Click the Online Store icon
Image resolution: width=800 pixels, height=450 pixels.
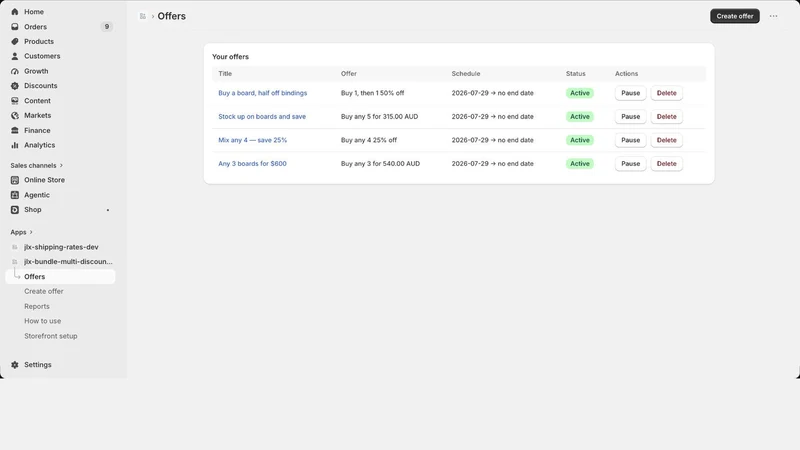pyautogui.click(x=15, y=180)
